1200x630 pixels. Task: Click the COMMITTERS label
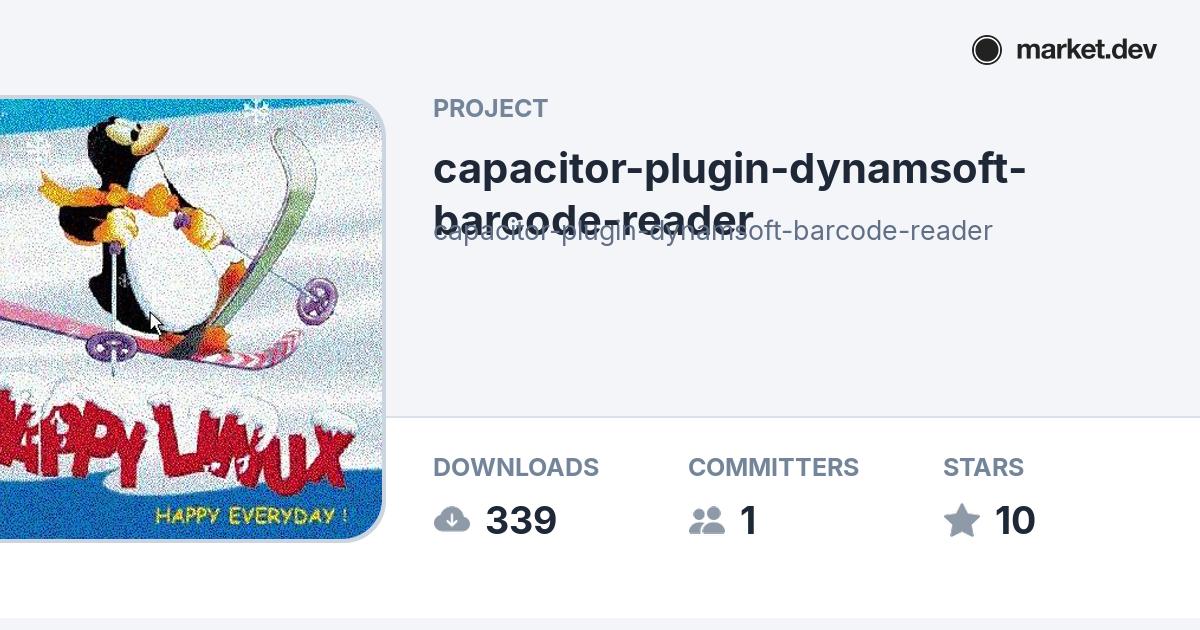tap(773, 468)
